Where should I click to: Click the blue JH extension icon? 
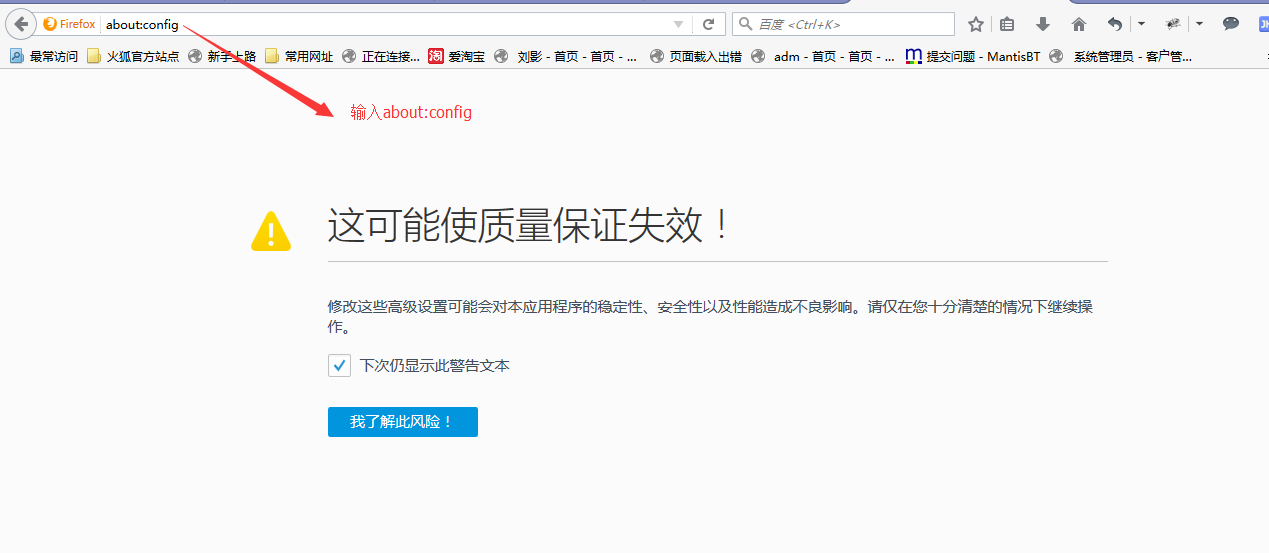(1262, 24)
